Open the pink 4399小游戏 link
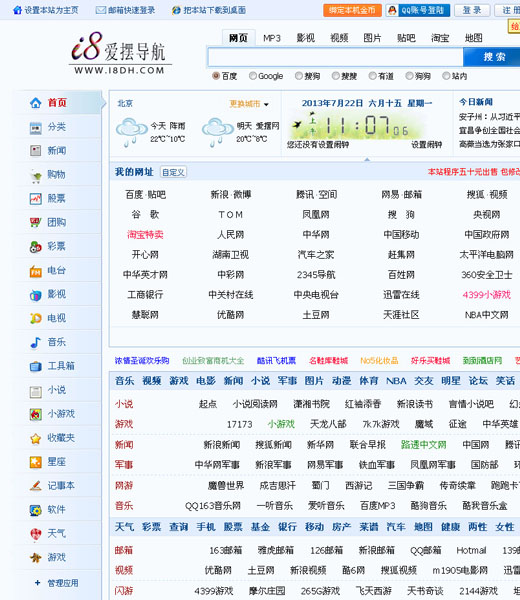Screen dimensions: 520x600 tap(486, 295)
